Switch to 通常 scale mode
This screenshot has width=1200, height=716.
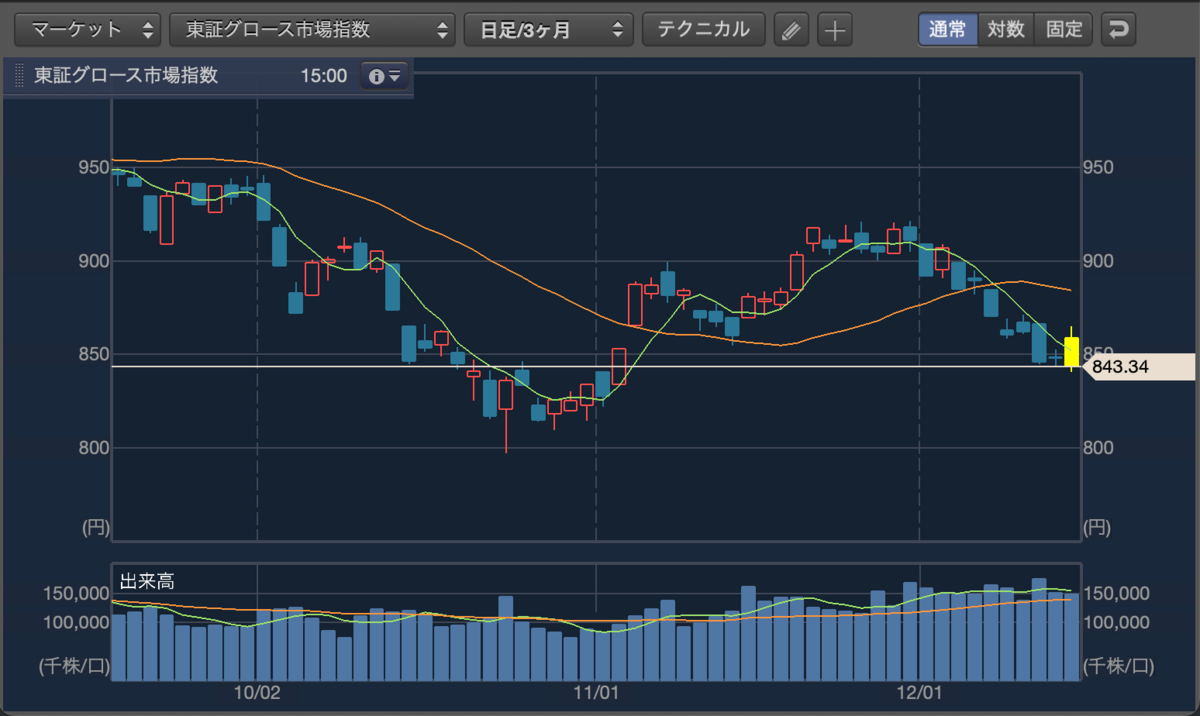(947, 29)
